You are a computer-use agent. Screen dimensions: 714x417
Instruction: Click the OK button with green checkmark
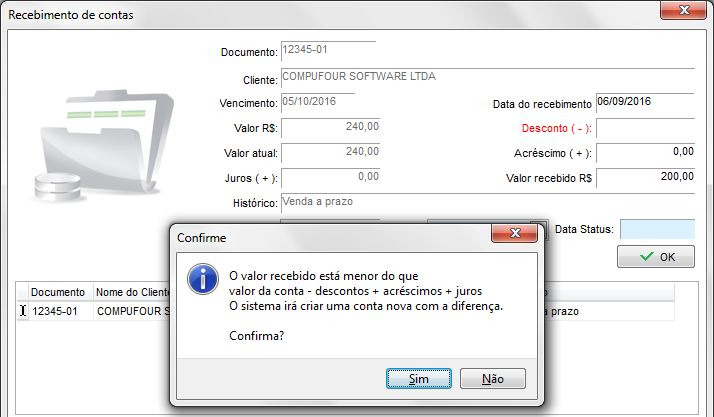(656, 257)
